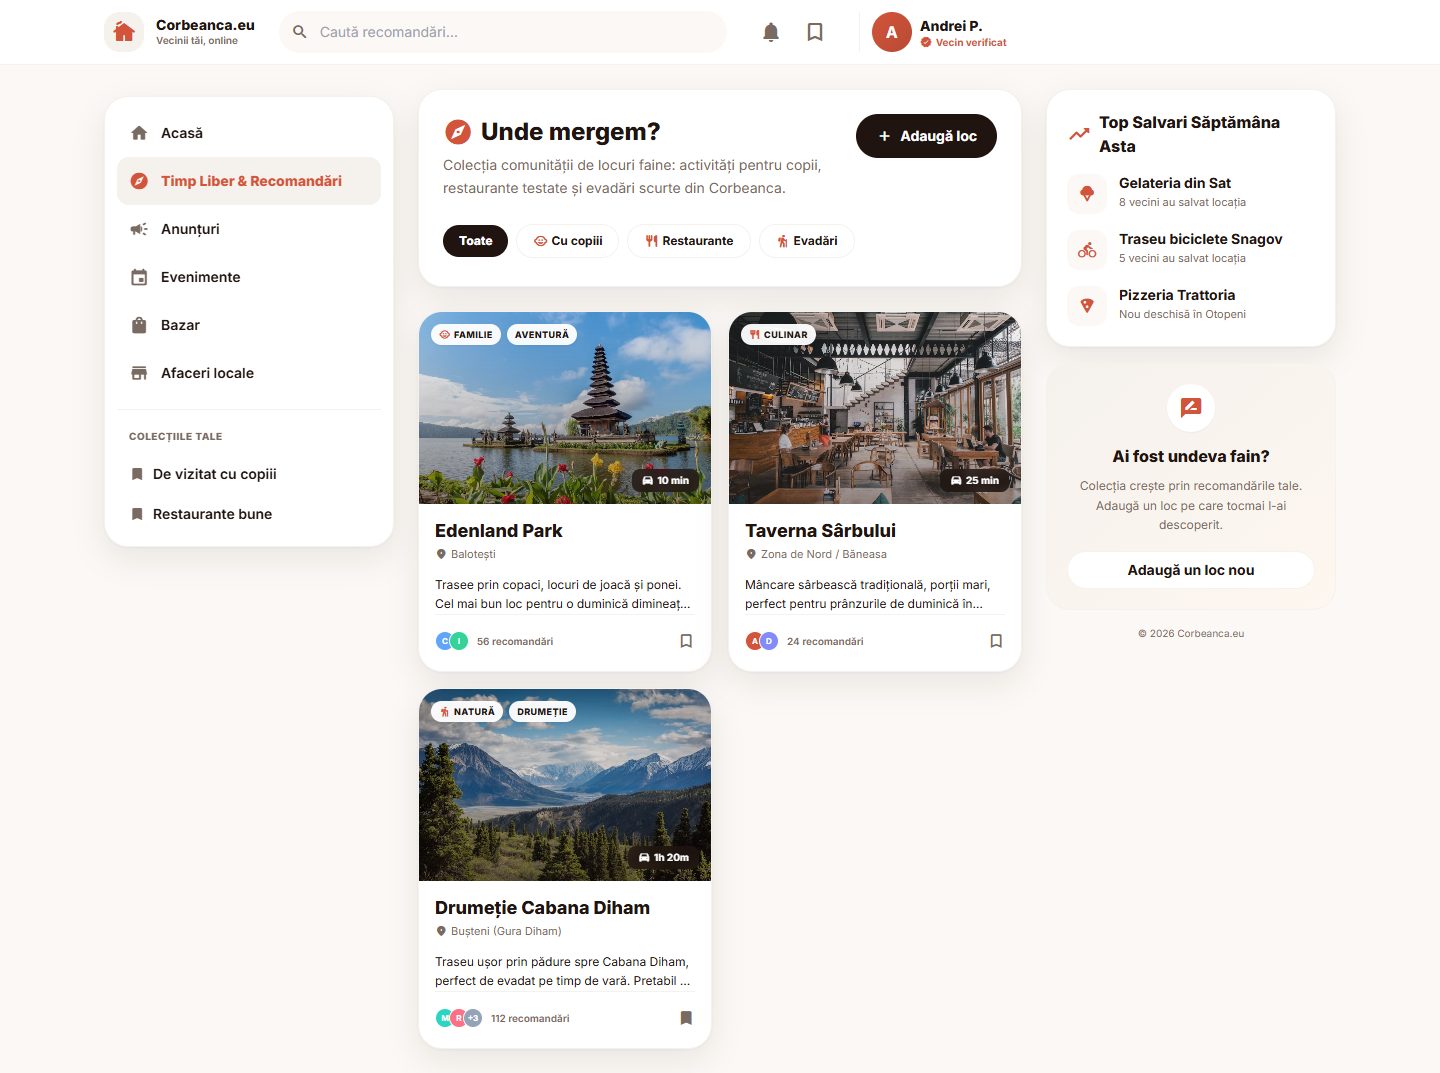Open the Edenland Park title
The width and height of the screenshot is (1440, 1073).
tap(499, 531)
